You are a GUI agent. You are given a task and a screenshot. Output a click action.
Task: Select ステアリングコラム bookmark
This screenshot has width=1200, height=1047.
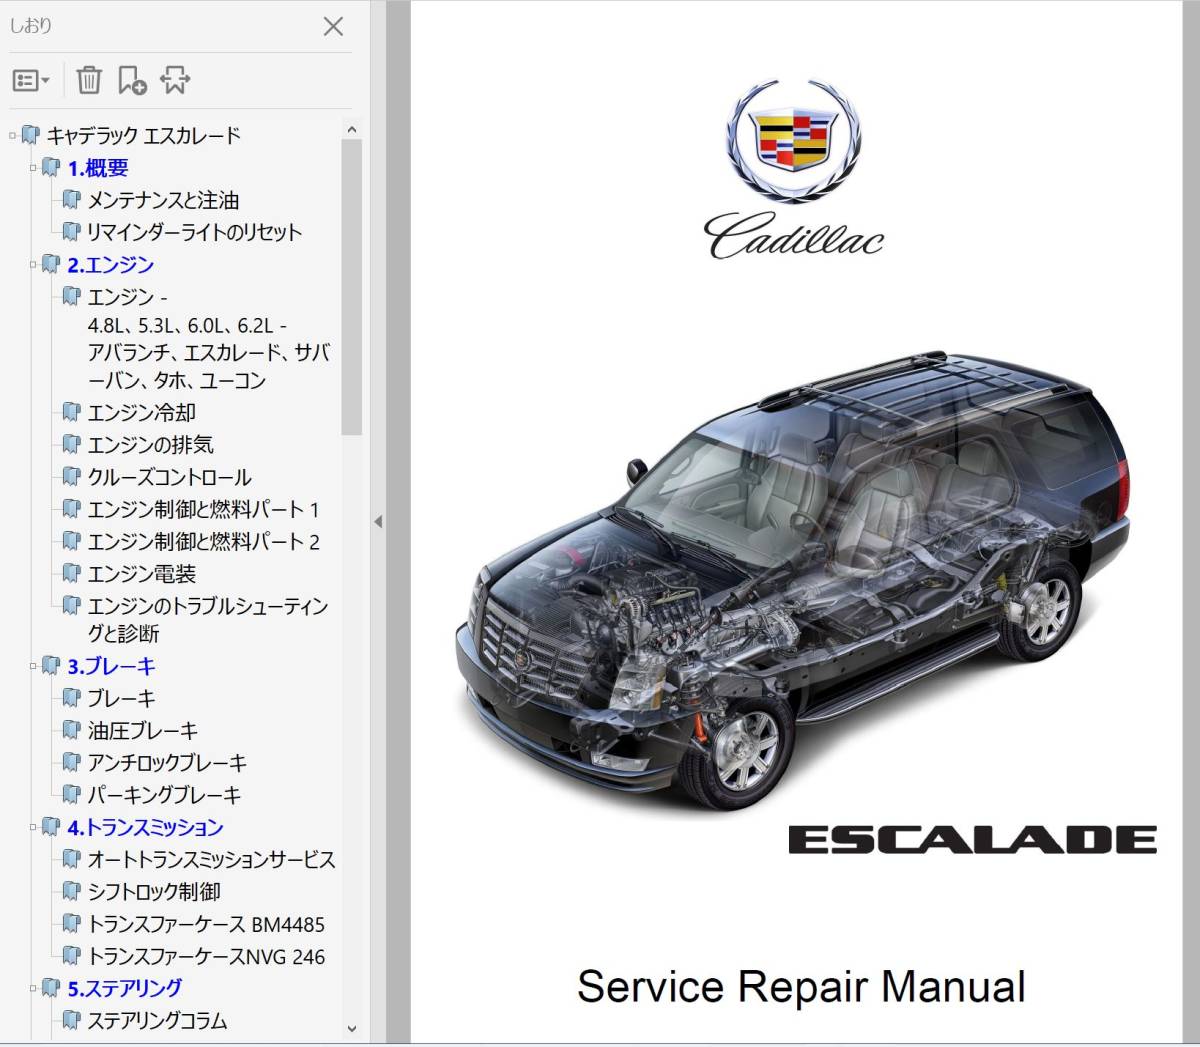157,1020
